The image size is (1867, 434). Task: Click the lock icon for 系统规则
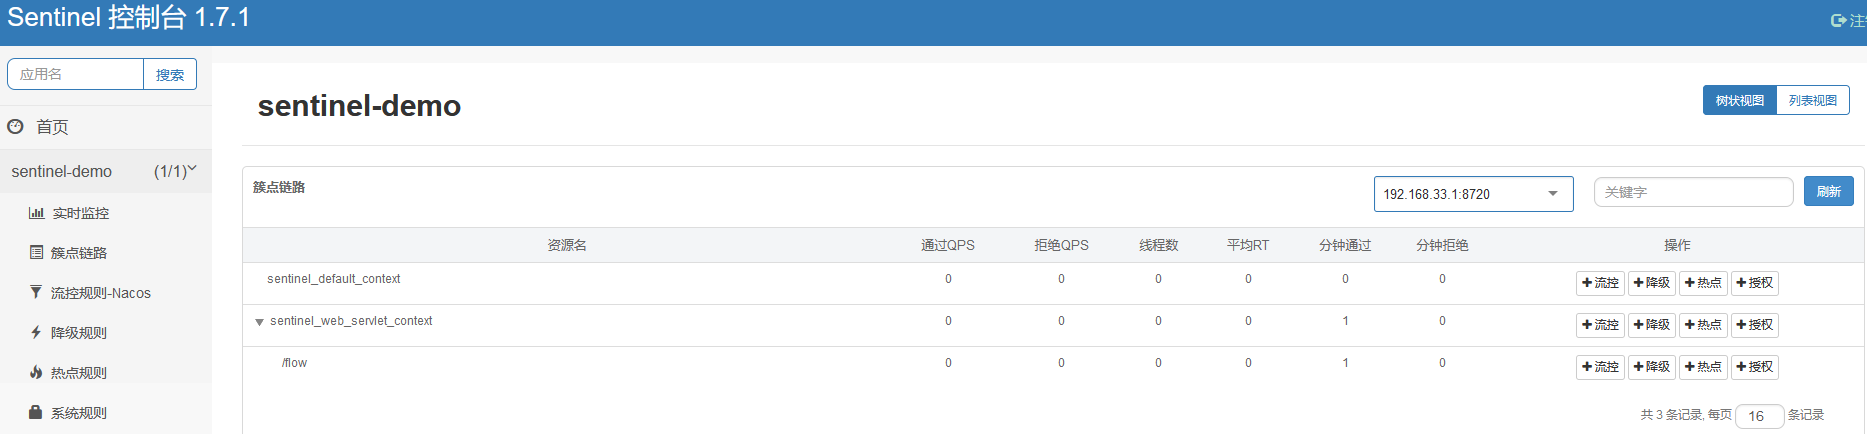36,413
